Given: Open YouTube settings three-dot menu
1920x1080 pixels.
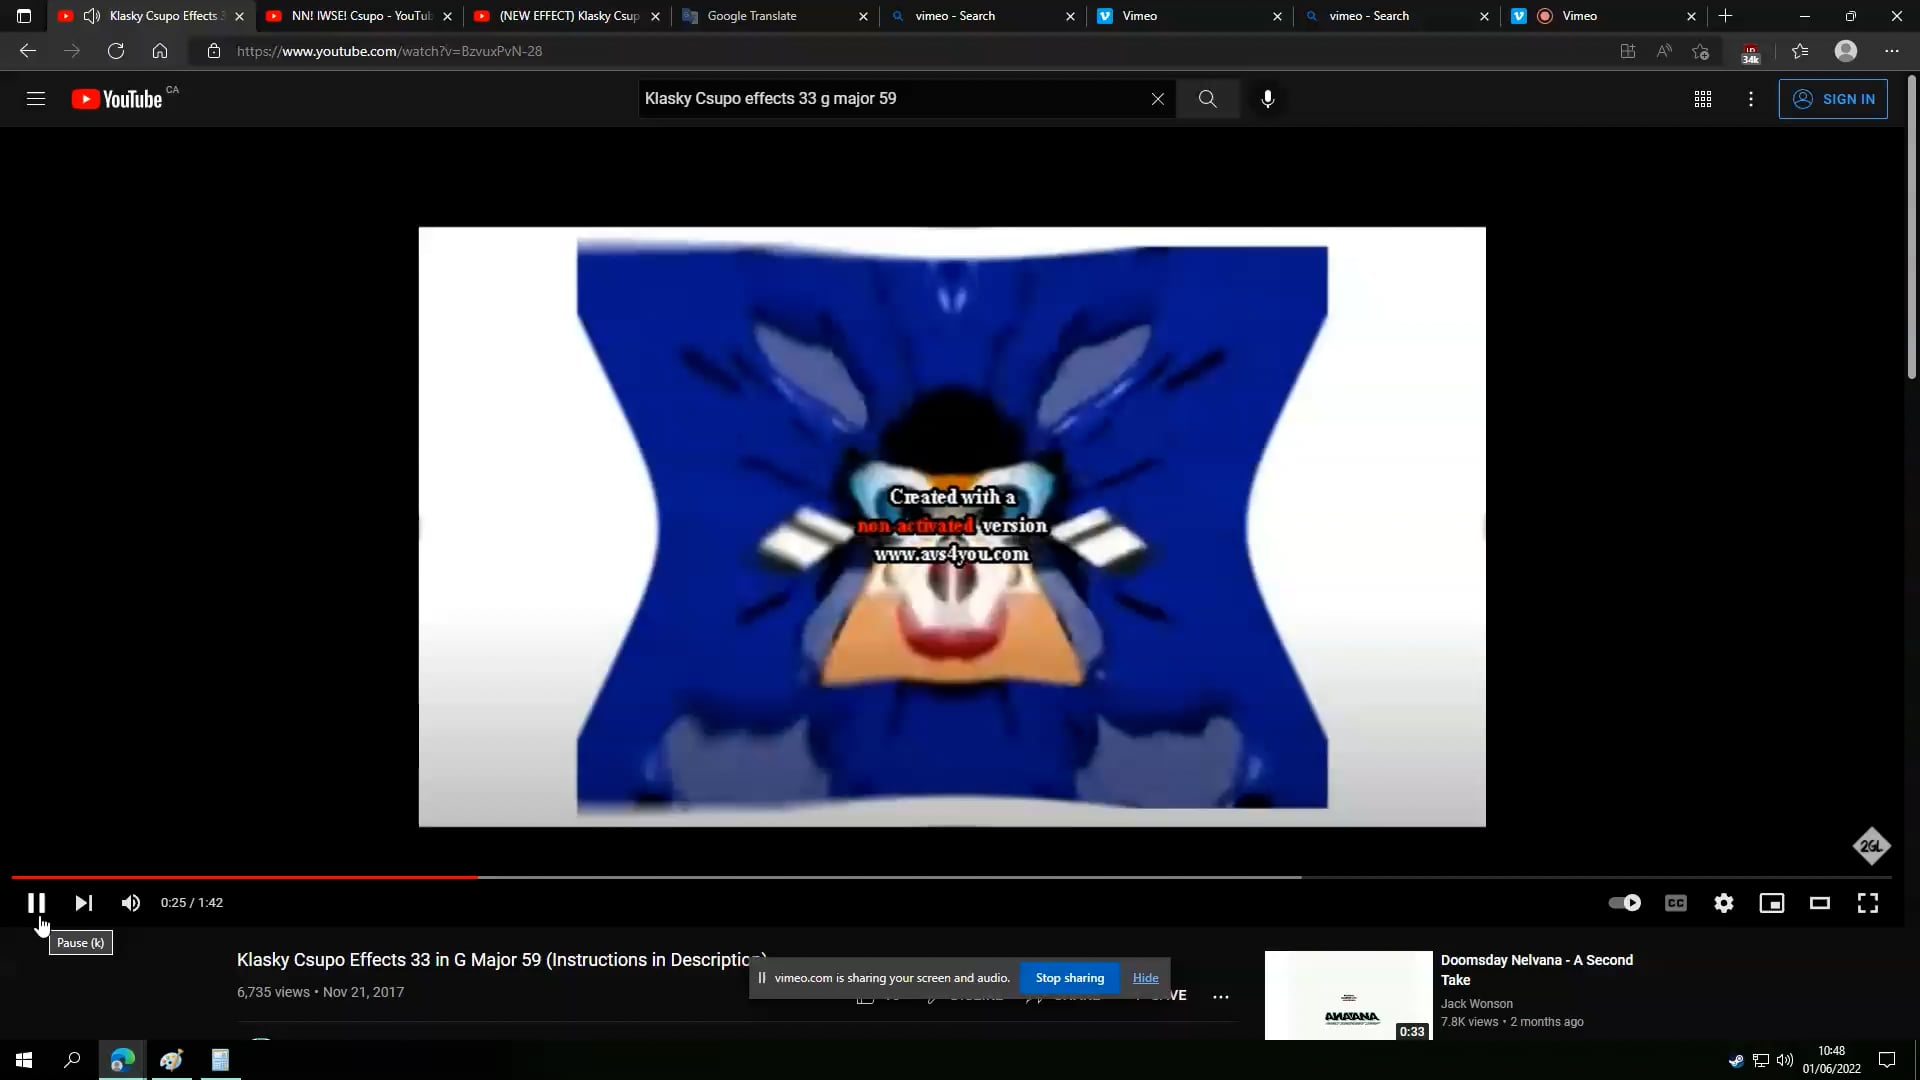Looking at the screenshot, I should coord(1751,99).
